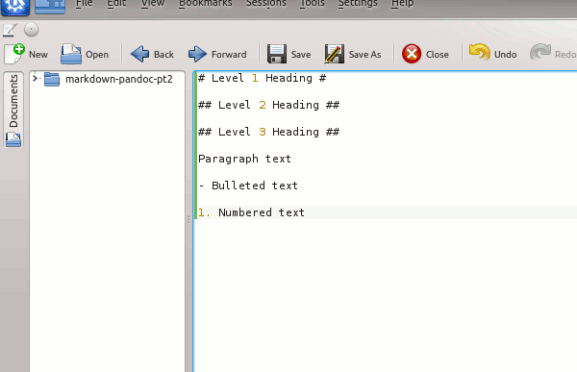Go Back using the blue arrow

coord(140,54)
